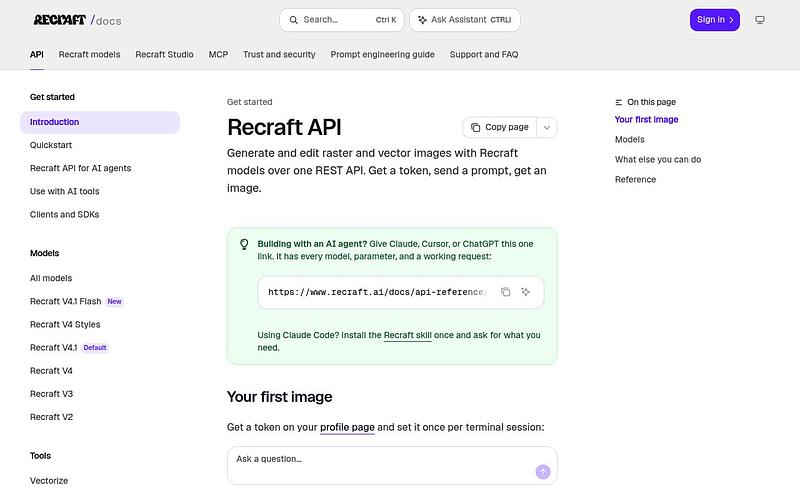The image size is (800, 500).
Task: Switch to the Recraft models tab
Action: tap(89, 54)
